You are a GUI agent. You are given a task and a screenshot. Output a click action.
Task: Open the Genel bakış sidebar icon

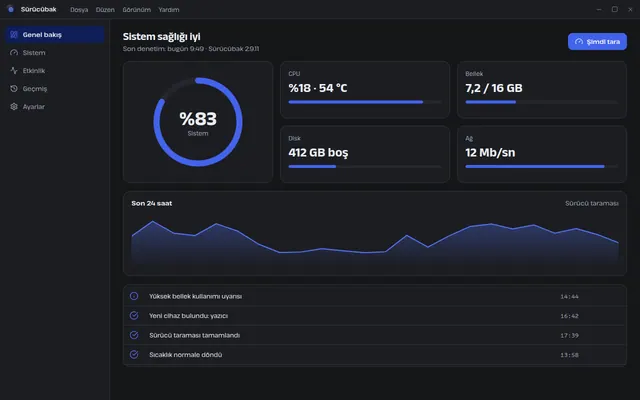click(14, 35)
